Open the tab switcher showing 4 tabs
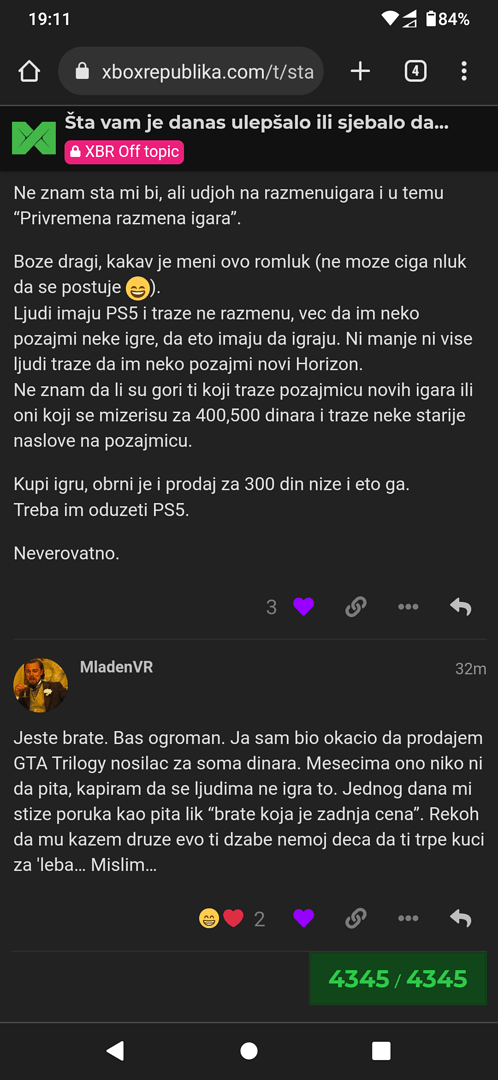Viewport: 498px width, 1080px height. tap(415, 71)
